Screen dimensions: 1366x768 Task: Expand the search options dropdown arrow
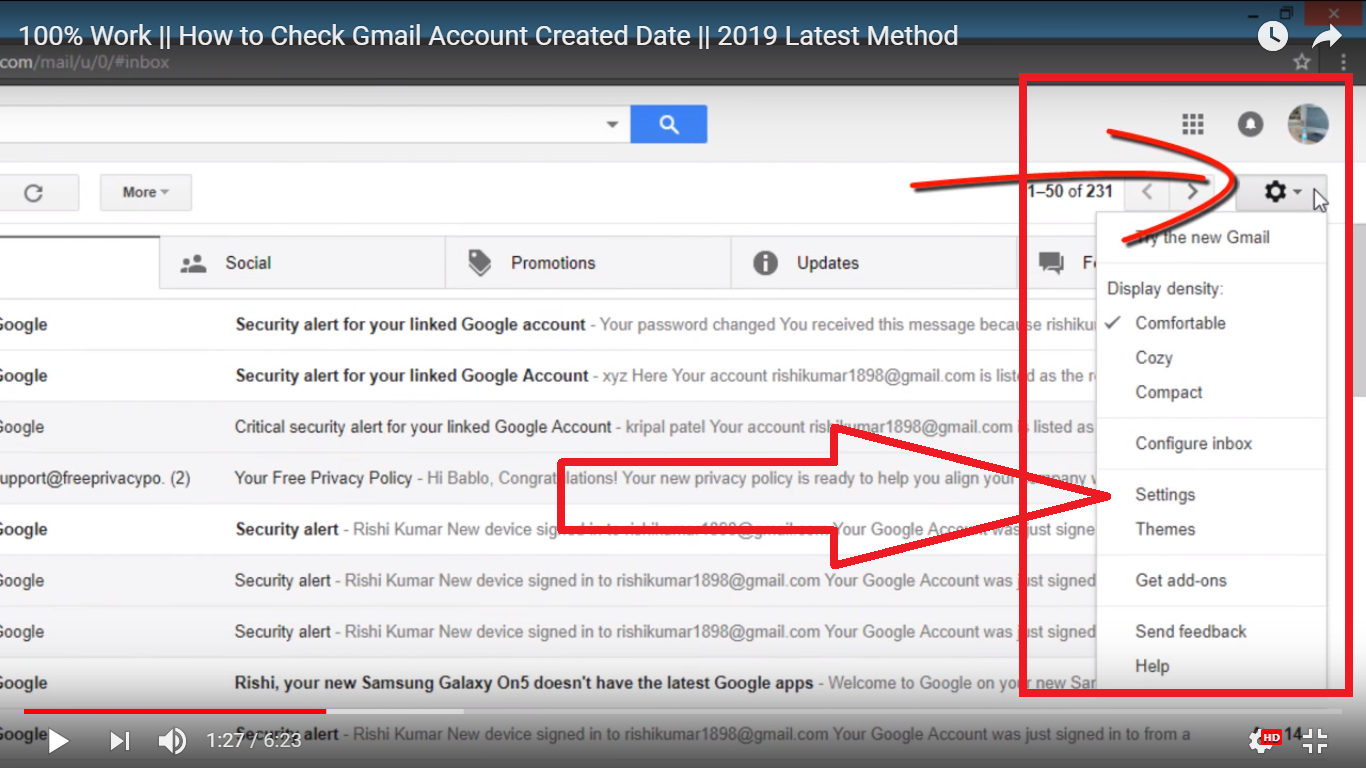(612, 123)
